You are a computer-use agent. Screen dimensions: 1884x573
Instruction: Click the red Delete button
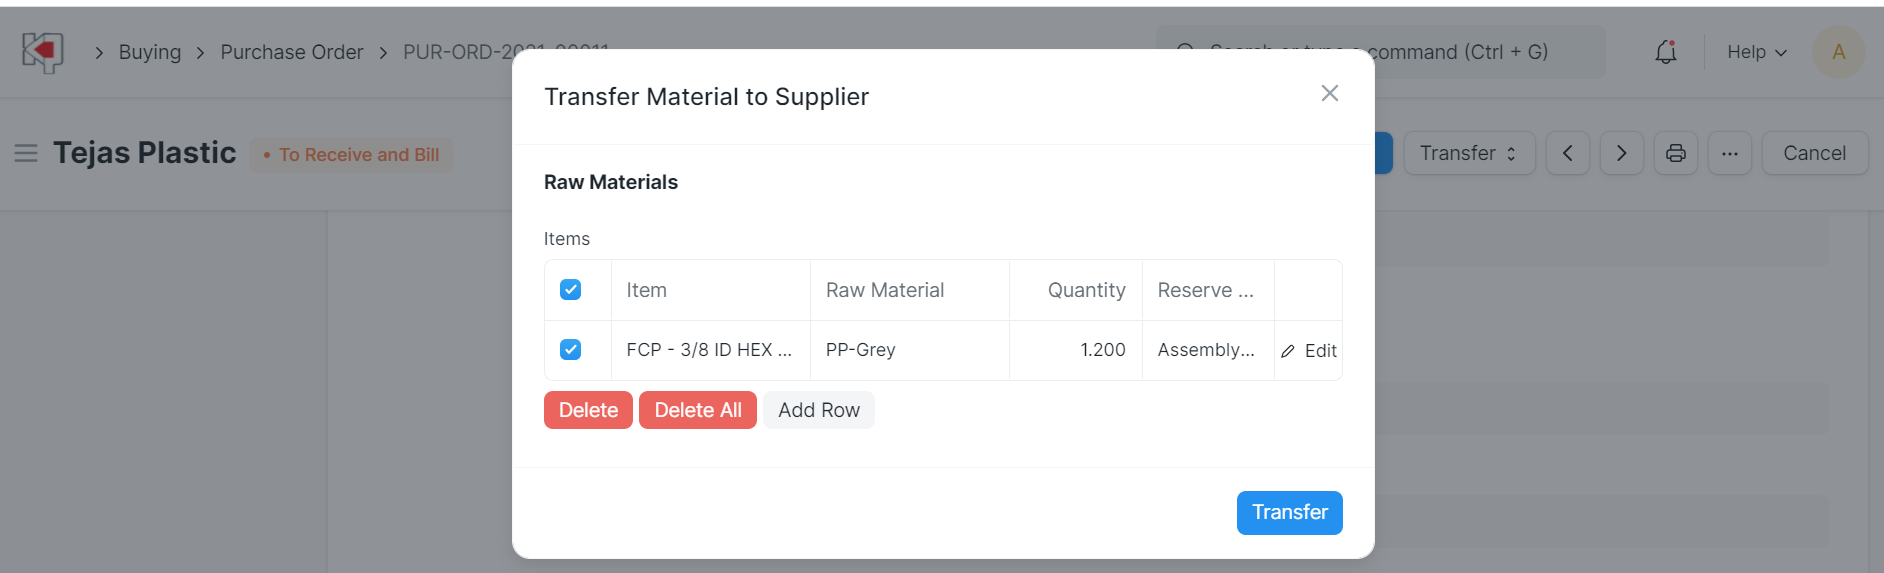(x=588, y=410)
